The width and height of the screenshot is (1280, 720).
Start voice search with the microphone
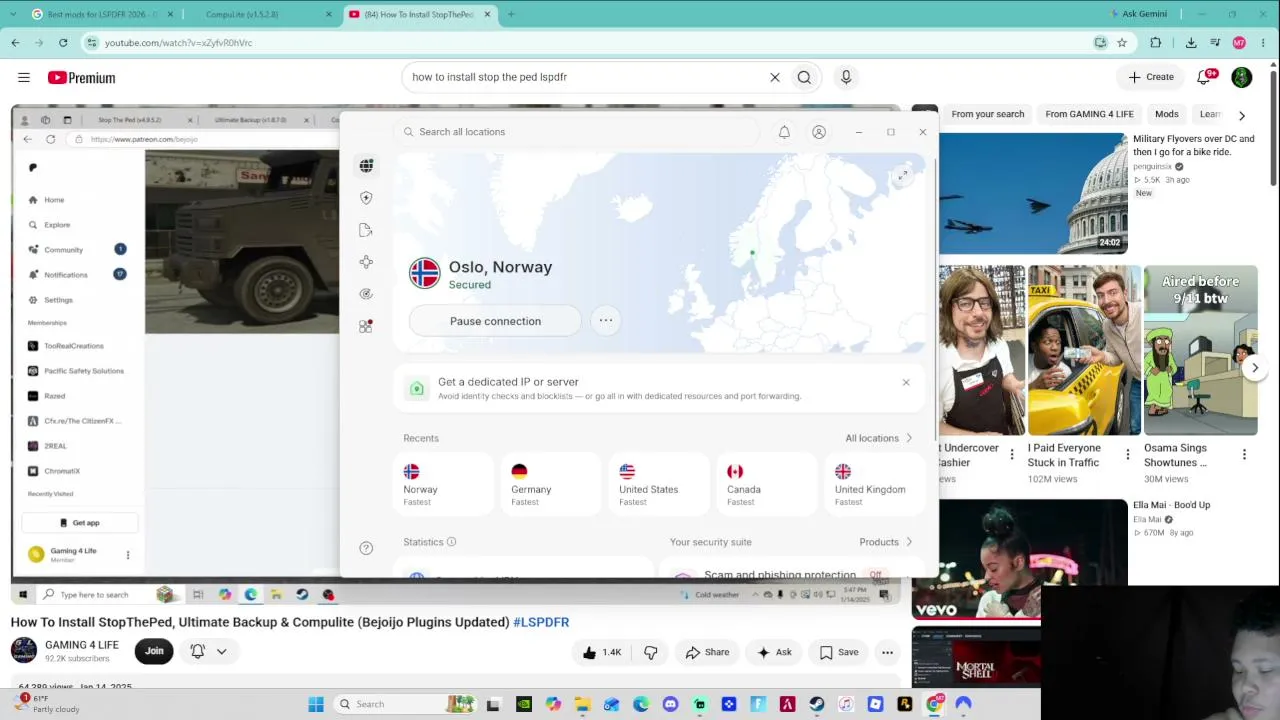pyautogui.click(x=846, y=77)
